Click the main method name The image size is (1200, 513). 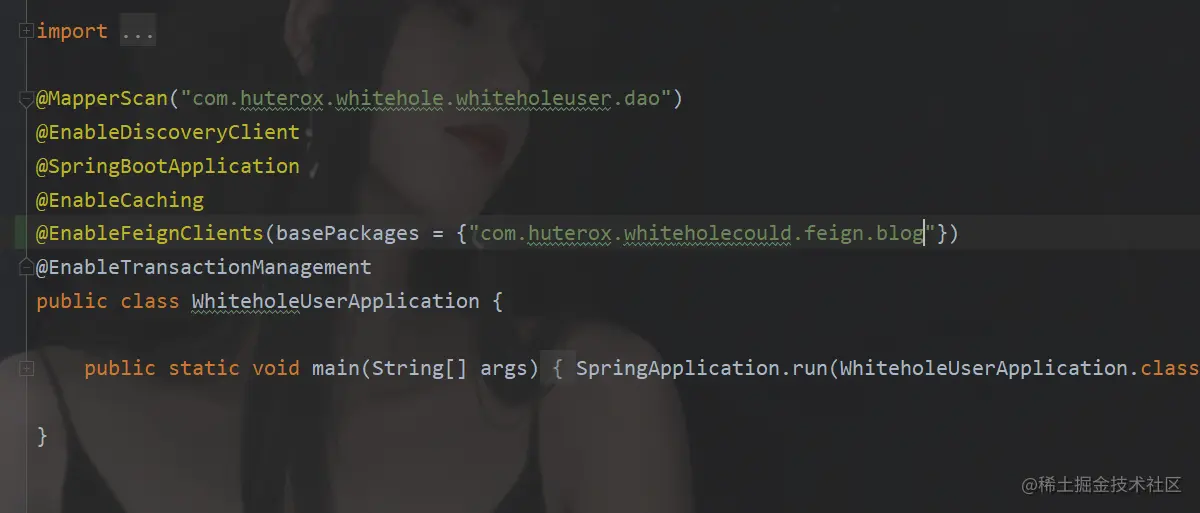(336, 368)
